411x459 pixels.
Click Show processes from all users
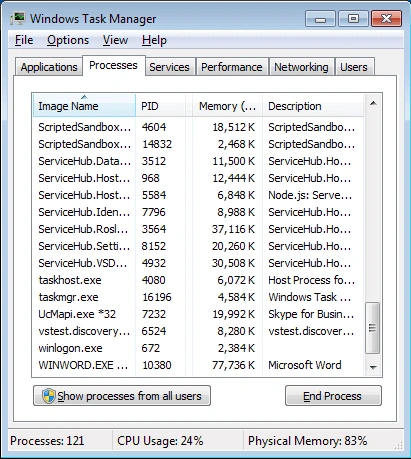tap(122, 396)
